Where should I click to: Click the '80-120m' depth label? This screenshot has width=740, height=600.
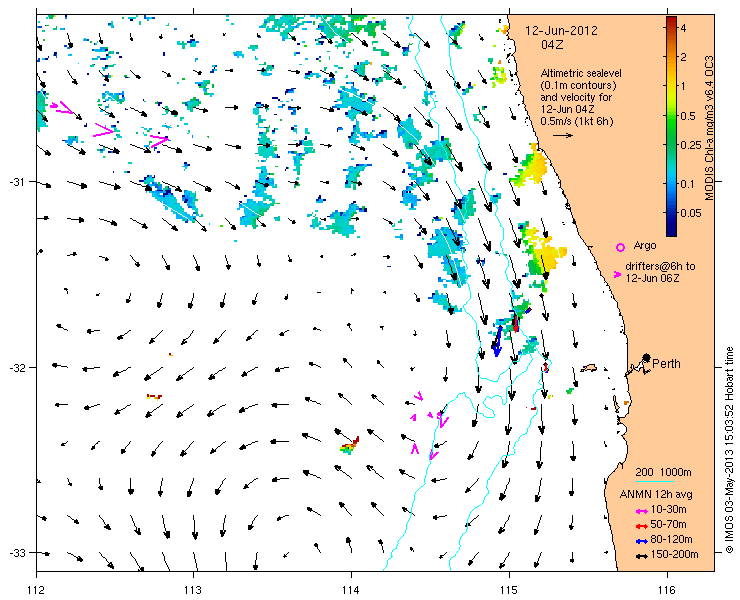click(671, 540)
